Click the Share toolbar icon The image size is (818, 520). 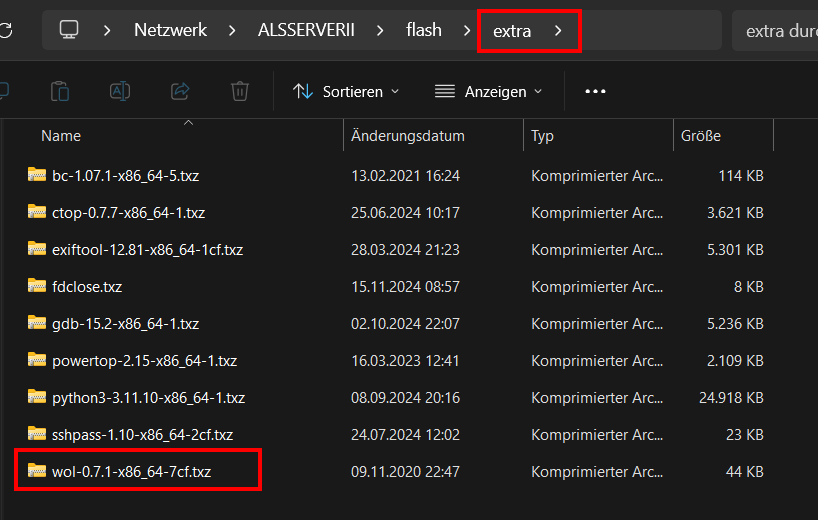point(180,91)
